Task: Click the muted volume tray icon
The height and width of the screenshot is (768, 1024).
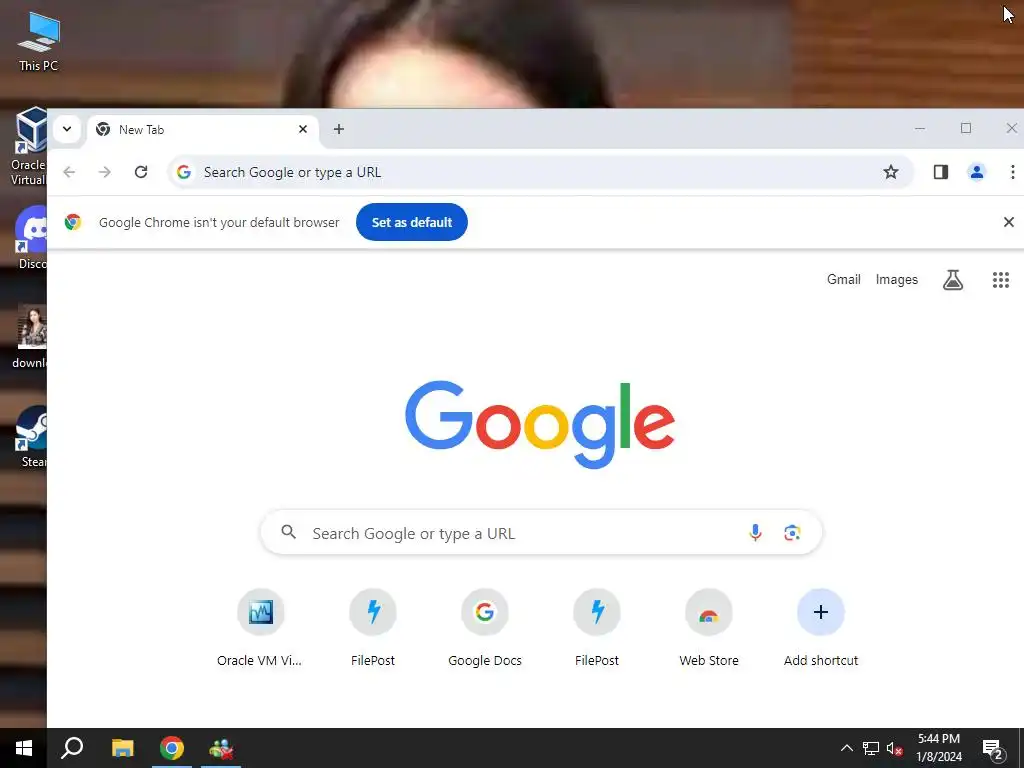Action: coord(894,748)
